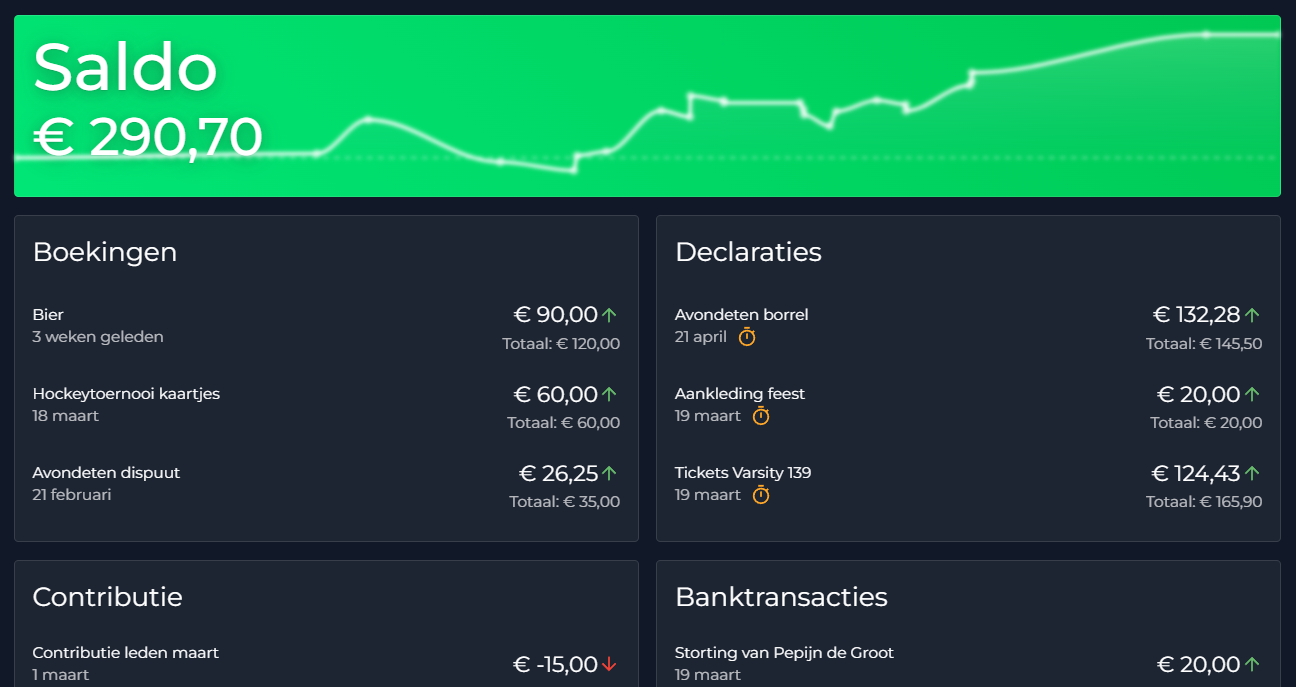Screen dimensions: 1296x687
Task: Click the € 132,28 amount for Avondeten borrel
Action: coord(1197,315)
